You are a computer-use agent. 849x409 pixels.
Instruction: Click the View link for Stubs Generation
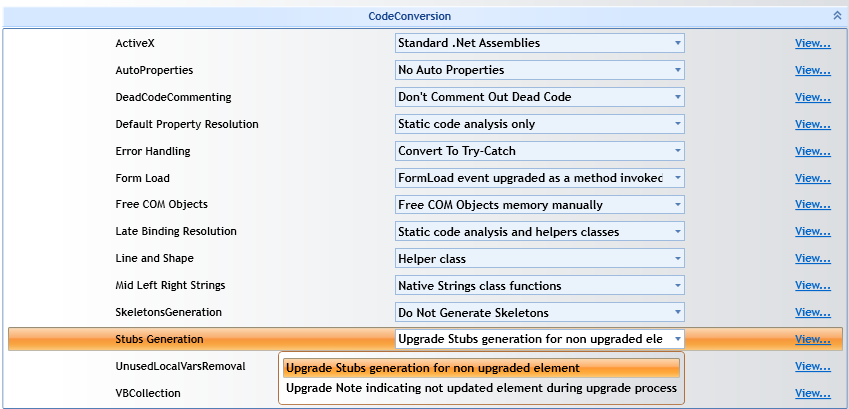pyautogui.click(x=813, y=340)
